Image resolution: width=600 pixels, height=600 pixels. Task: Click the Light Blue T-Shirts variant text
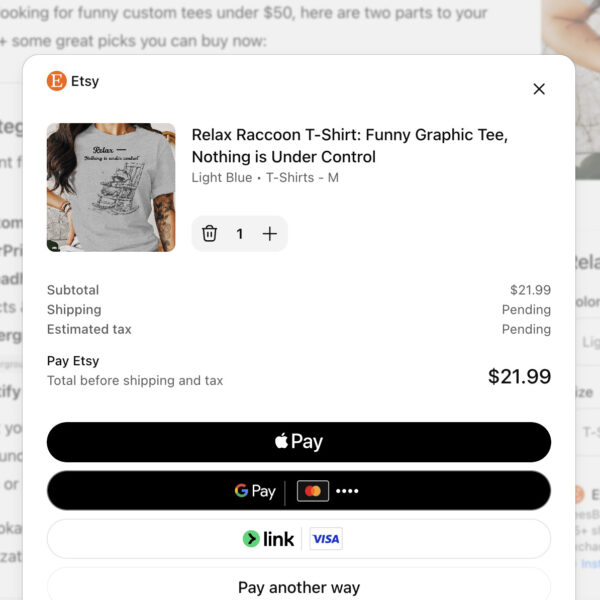point(265,178)
